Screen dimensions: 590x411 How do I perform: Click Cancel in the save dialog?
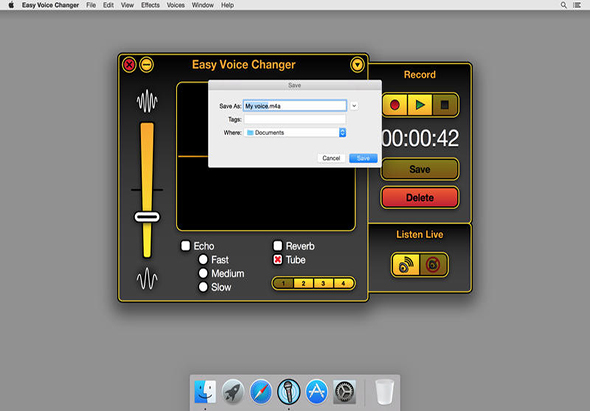click(x=331, y=158)
